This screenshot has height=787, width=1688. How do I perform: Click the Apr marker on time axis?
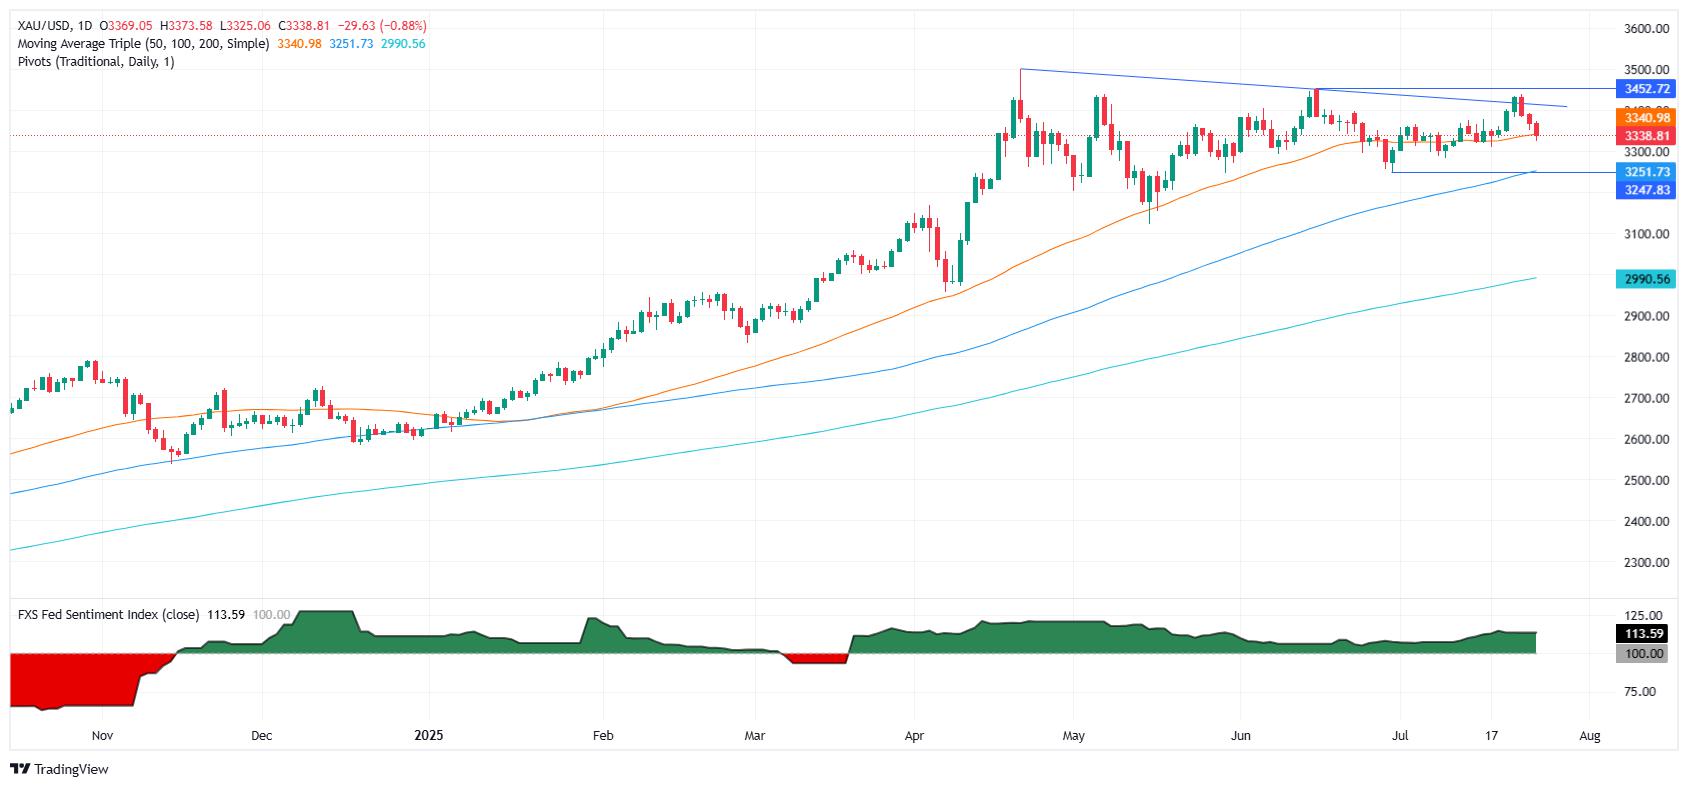[914, 735]
